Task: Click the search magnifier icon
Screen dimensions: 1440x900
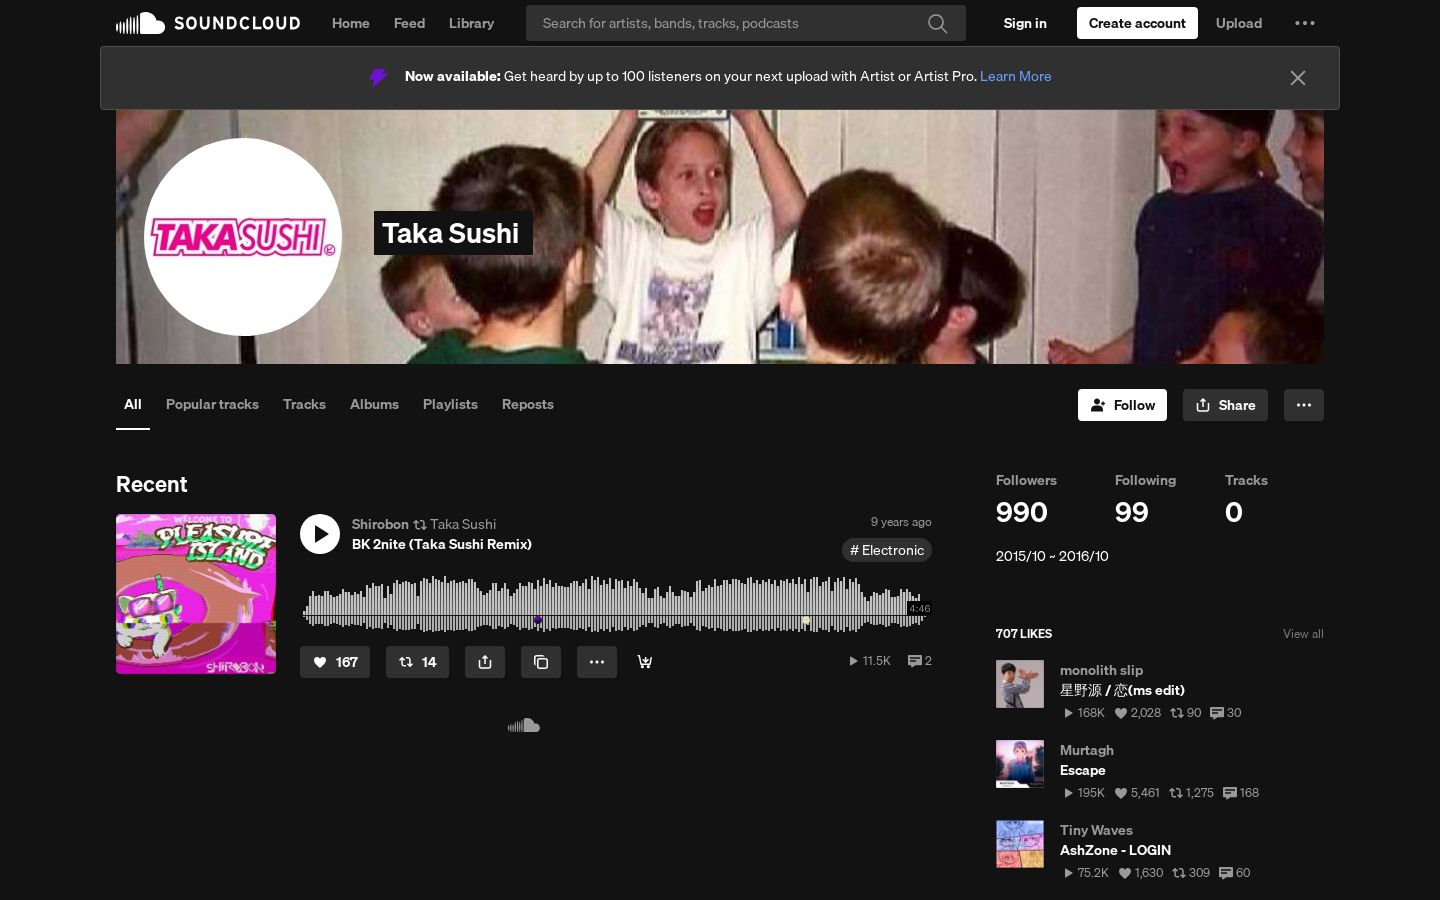Action: [x=937, y=23]
